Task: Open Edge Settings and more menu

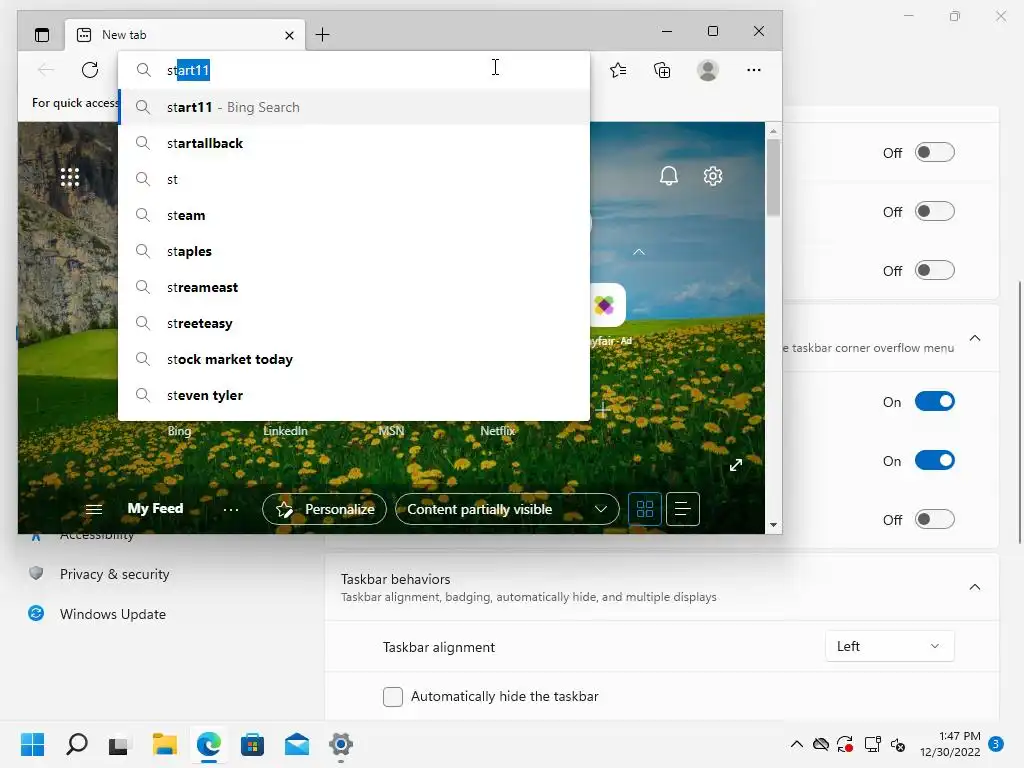Action: pos(754,70)
